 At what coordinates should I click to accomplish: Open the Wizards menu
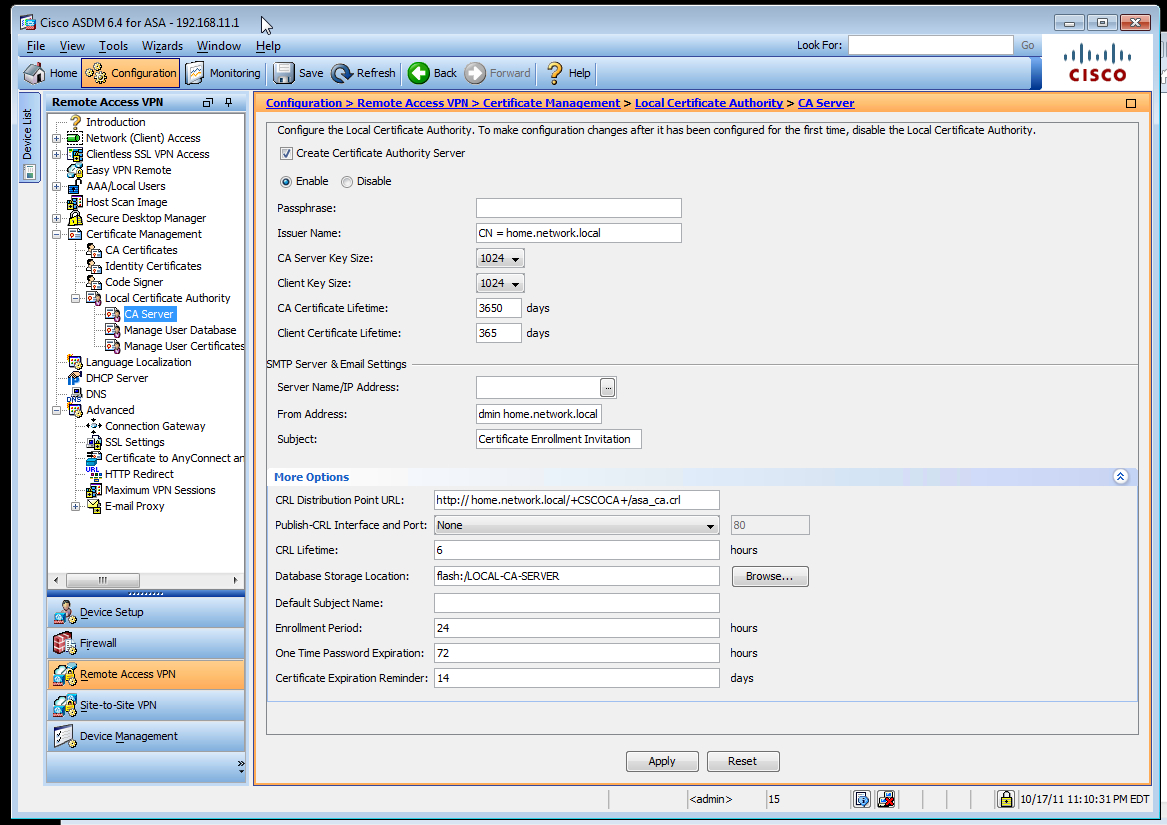[x=162, y=46]
